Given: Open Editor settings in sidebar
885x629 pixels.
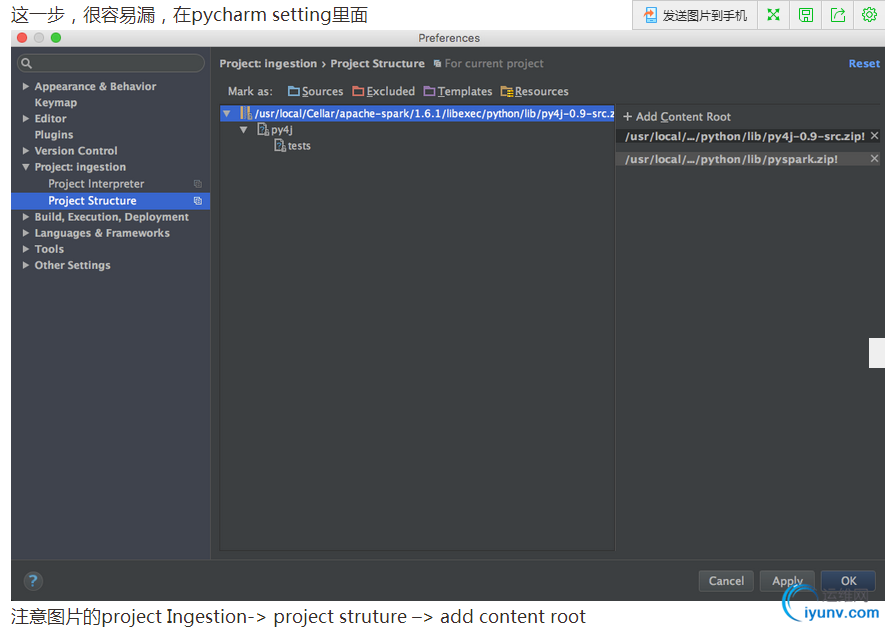Looking at the screenshot, I should [50, 119].
